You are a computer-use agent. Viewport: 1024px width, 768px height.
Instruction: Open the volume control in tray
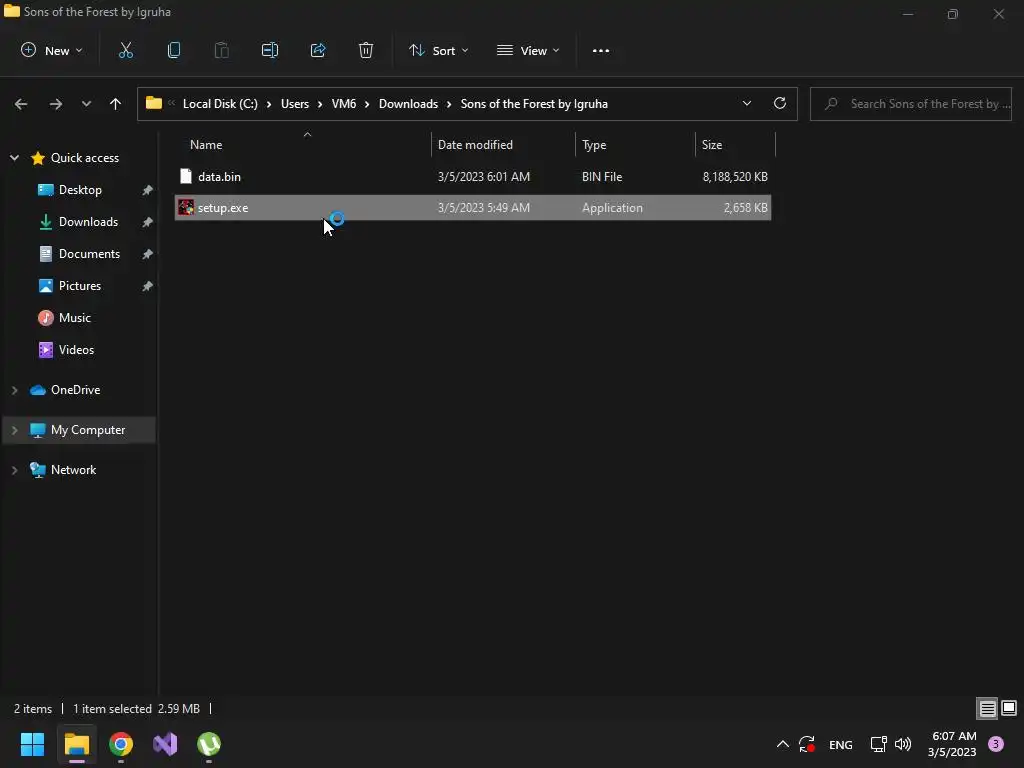(x=903, y=744)
